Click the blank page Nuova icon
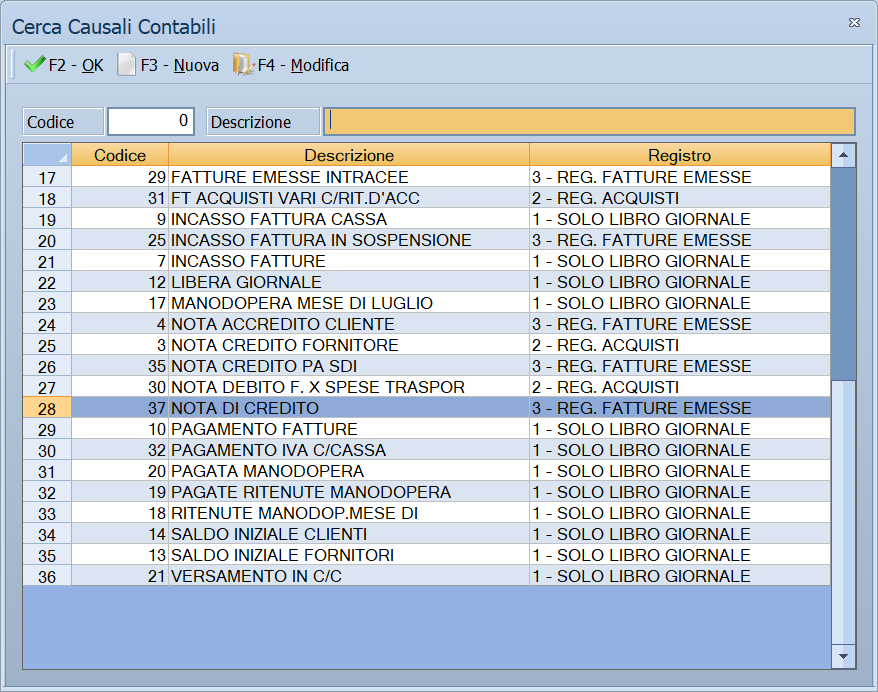Viewport: 878px width, 692px height. tap(126, 64)
